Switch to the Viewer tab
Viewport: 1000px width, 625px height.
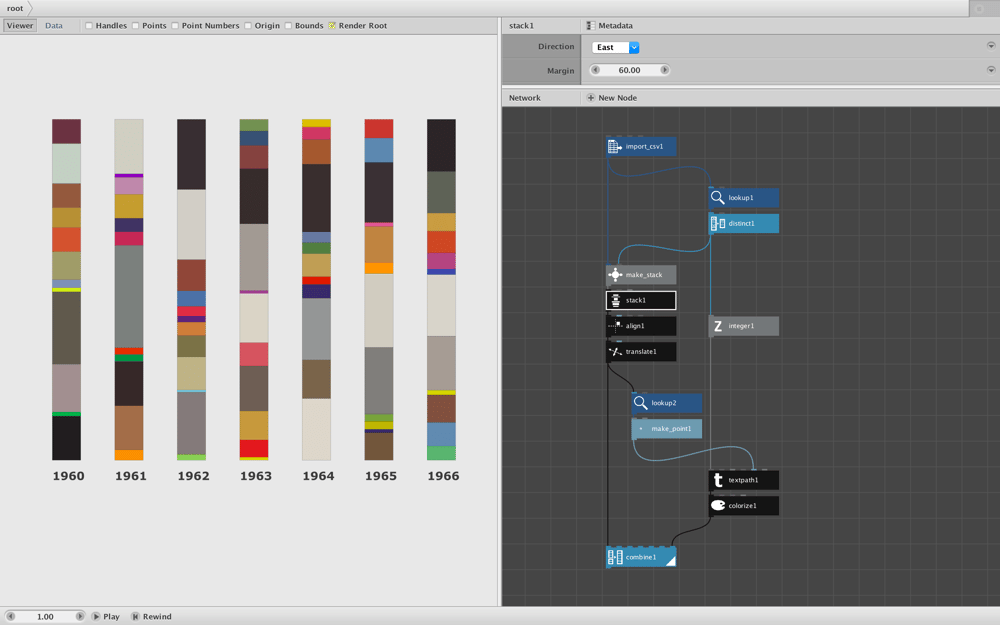tap(20, 26)
